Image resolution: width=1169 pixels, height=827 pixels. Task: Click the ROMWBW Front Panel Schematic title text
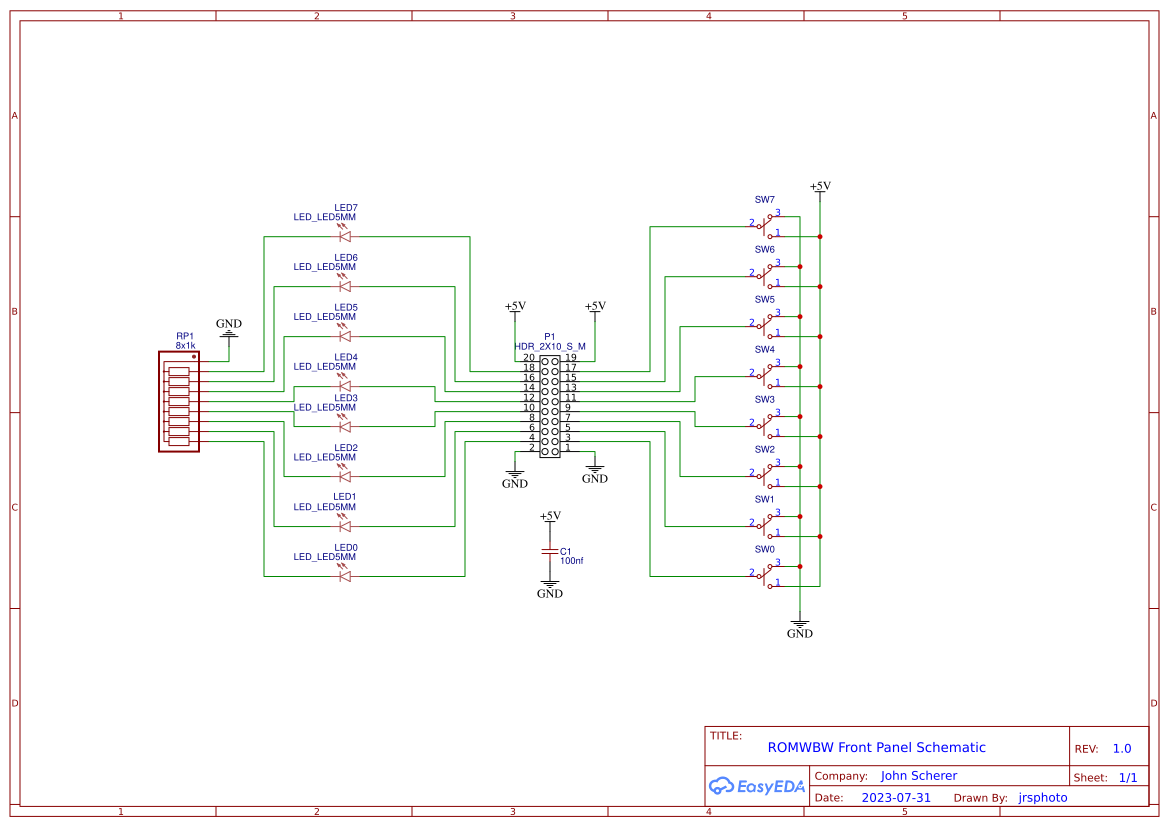[876, 747]
